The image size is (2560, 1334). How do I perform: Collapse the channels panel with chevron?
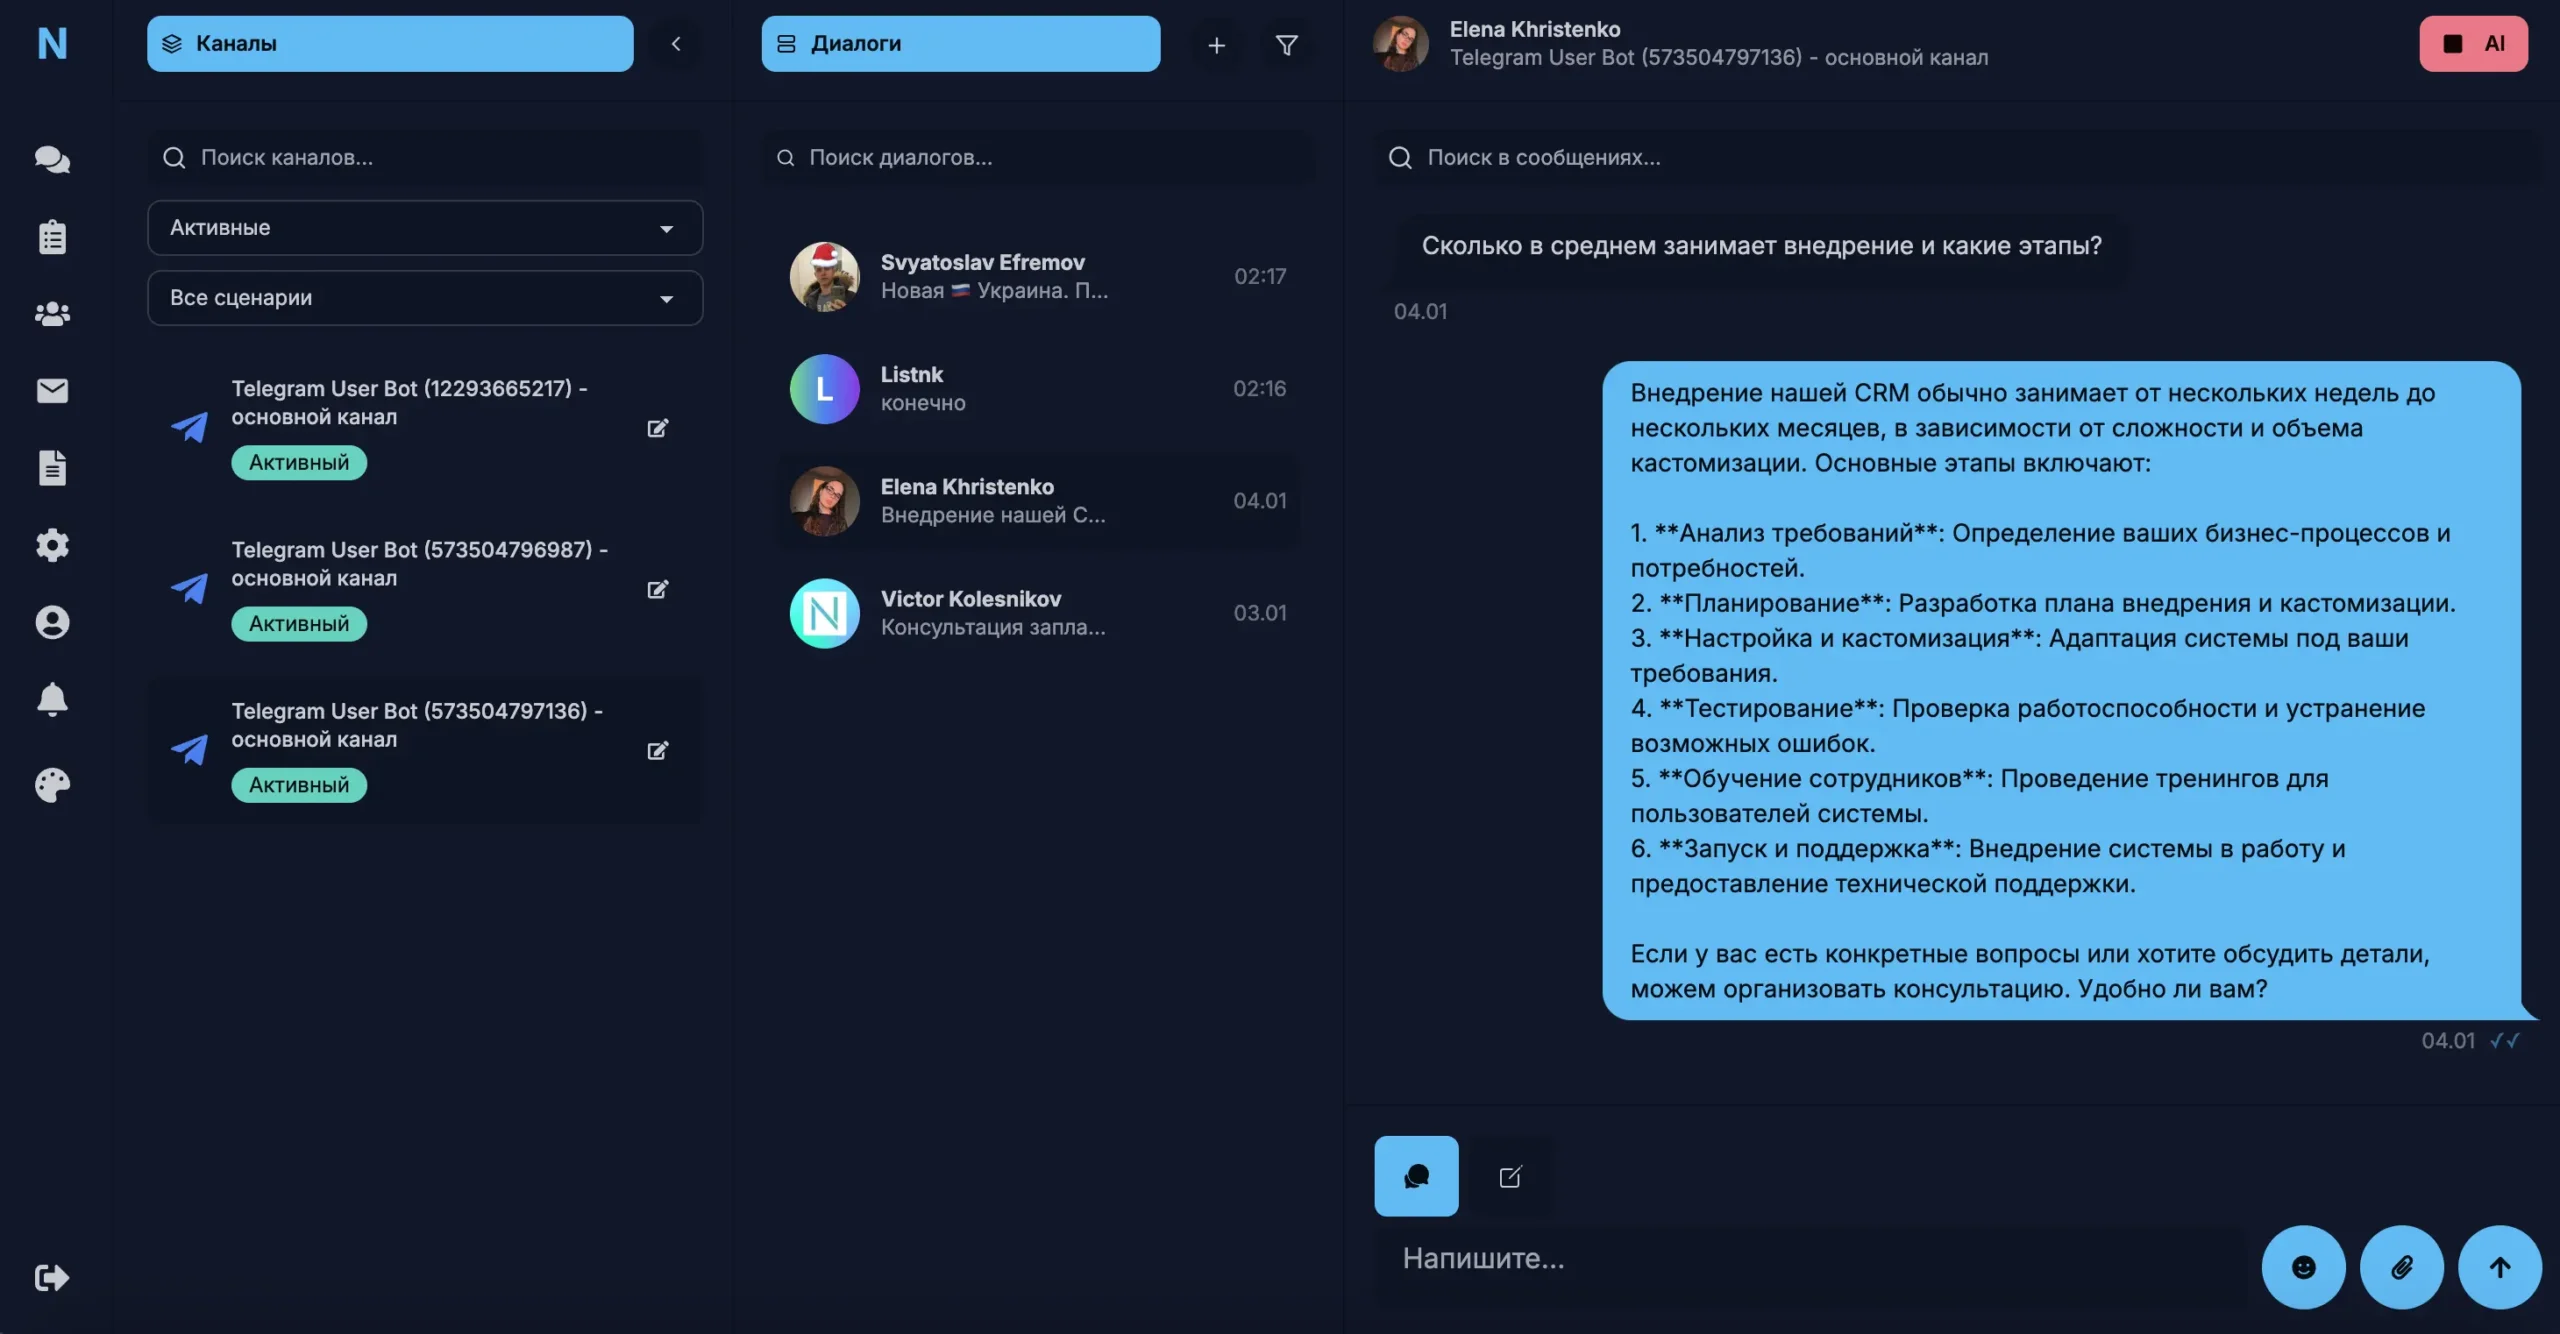tap(676, 44)
